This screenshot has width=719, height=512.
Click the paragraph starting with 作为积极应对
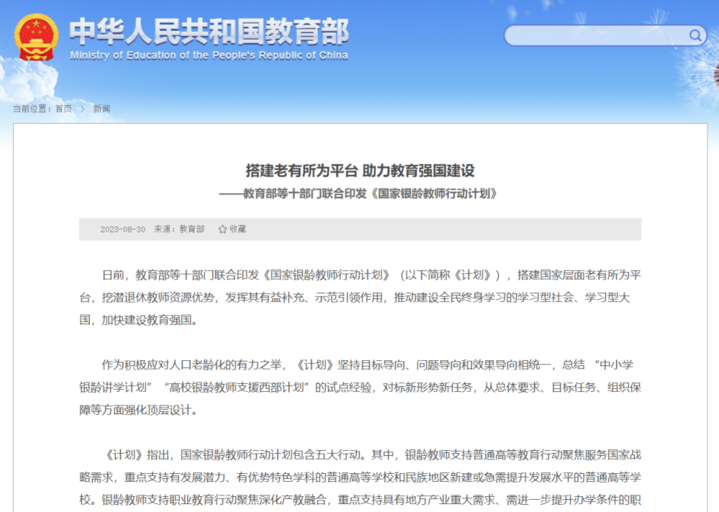(x=360, y=386)
